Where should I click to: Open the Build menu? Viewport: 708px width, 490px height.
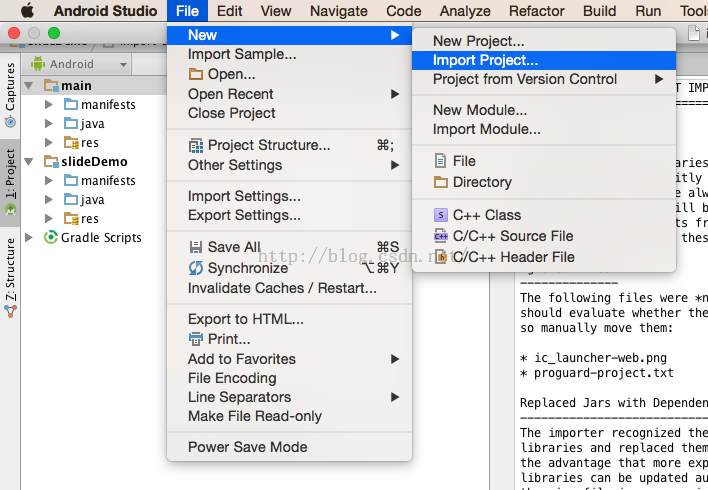click(599, 10)
